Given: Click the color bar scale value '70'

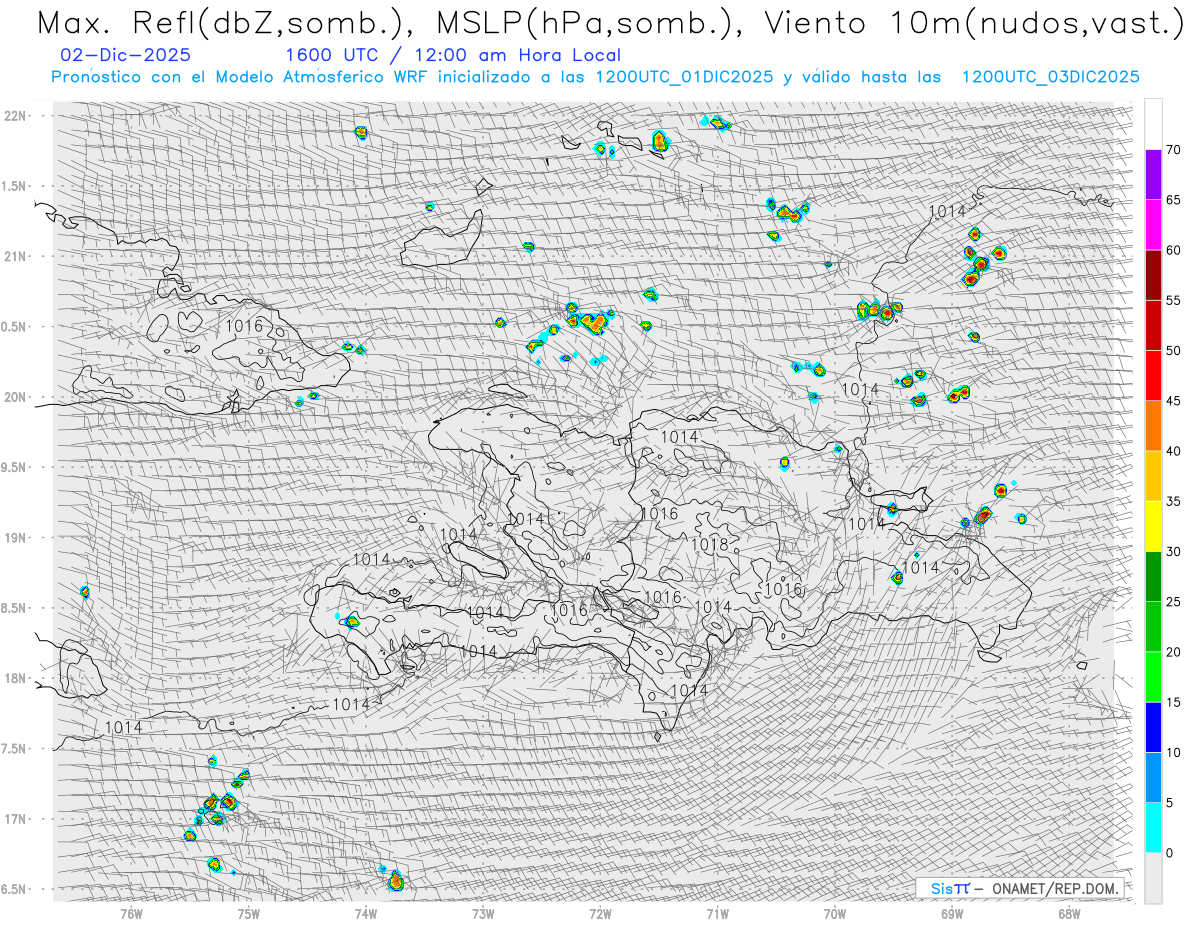Looking at the screenshot, I should coord(1174,150).
